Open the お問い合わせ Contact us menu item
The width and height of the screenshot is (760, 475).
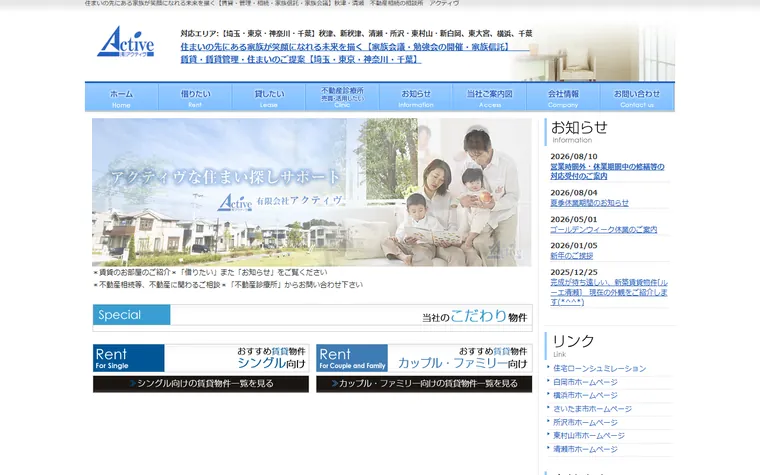coord(637,97)
